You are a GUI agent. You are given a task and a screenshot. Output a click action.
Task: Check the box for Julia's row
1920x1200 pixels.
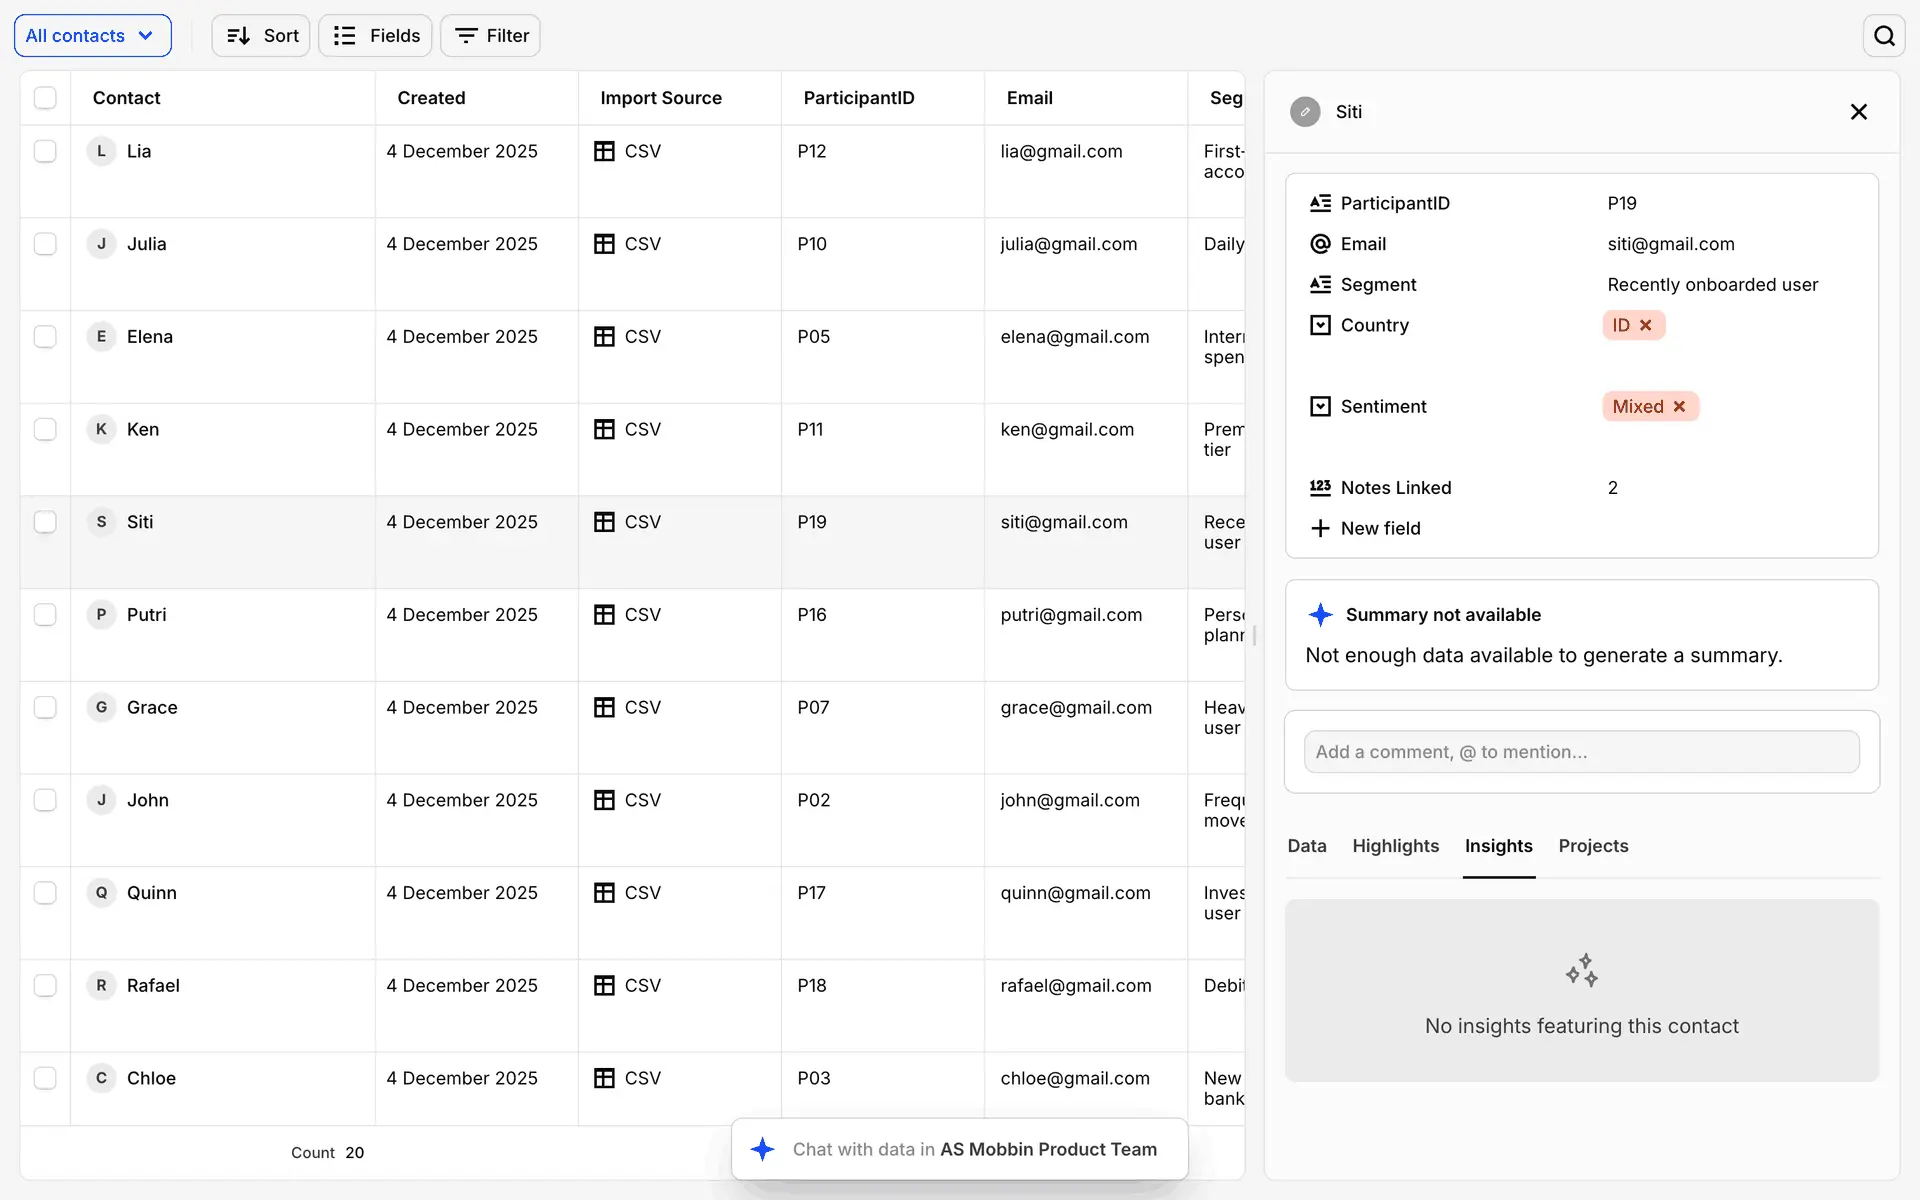[45, 244]
